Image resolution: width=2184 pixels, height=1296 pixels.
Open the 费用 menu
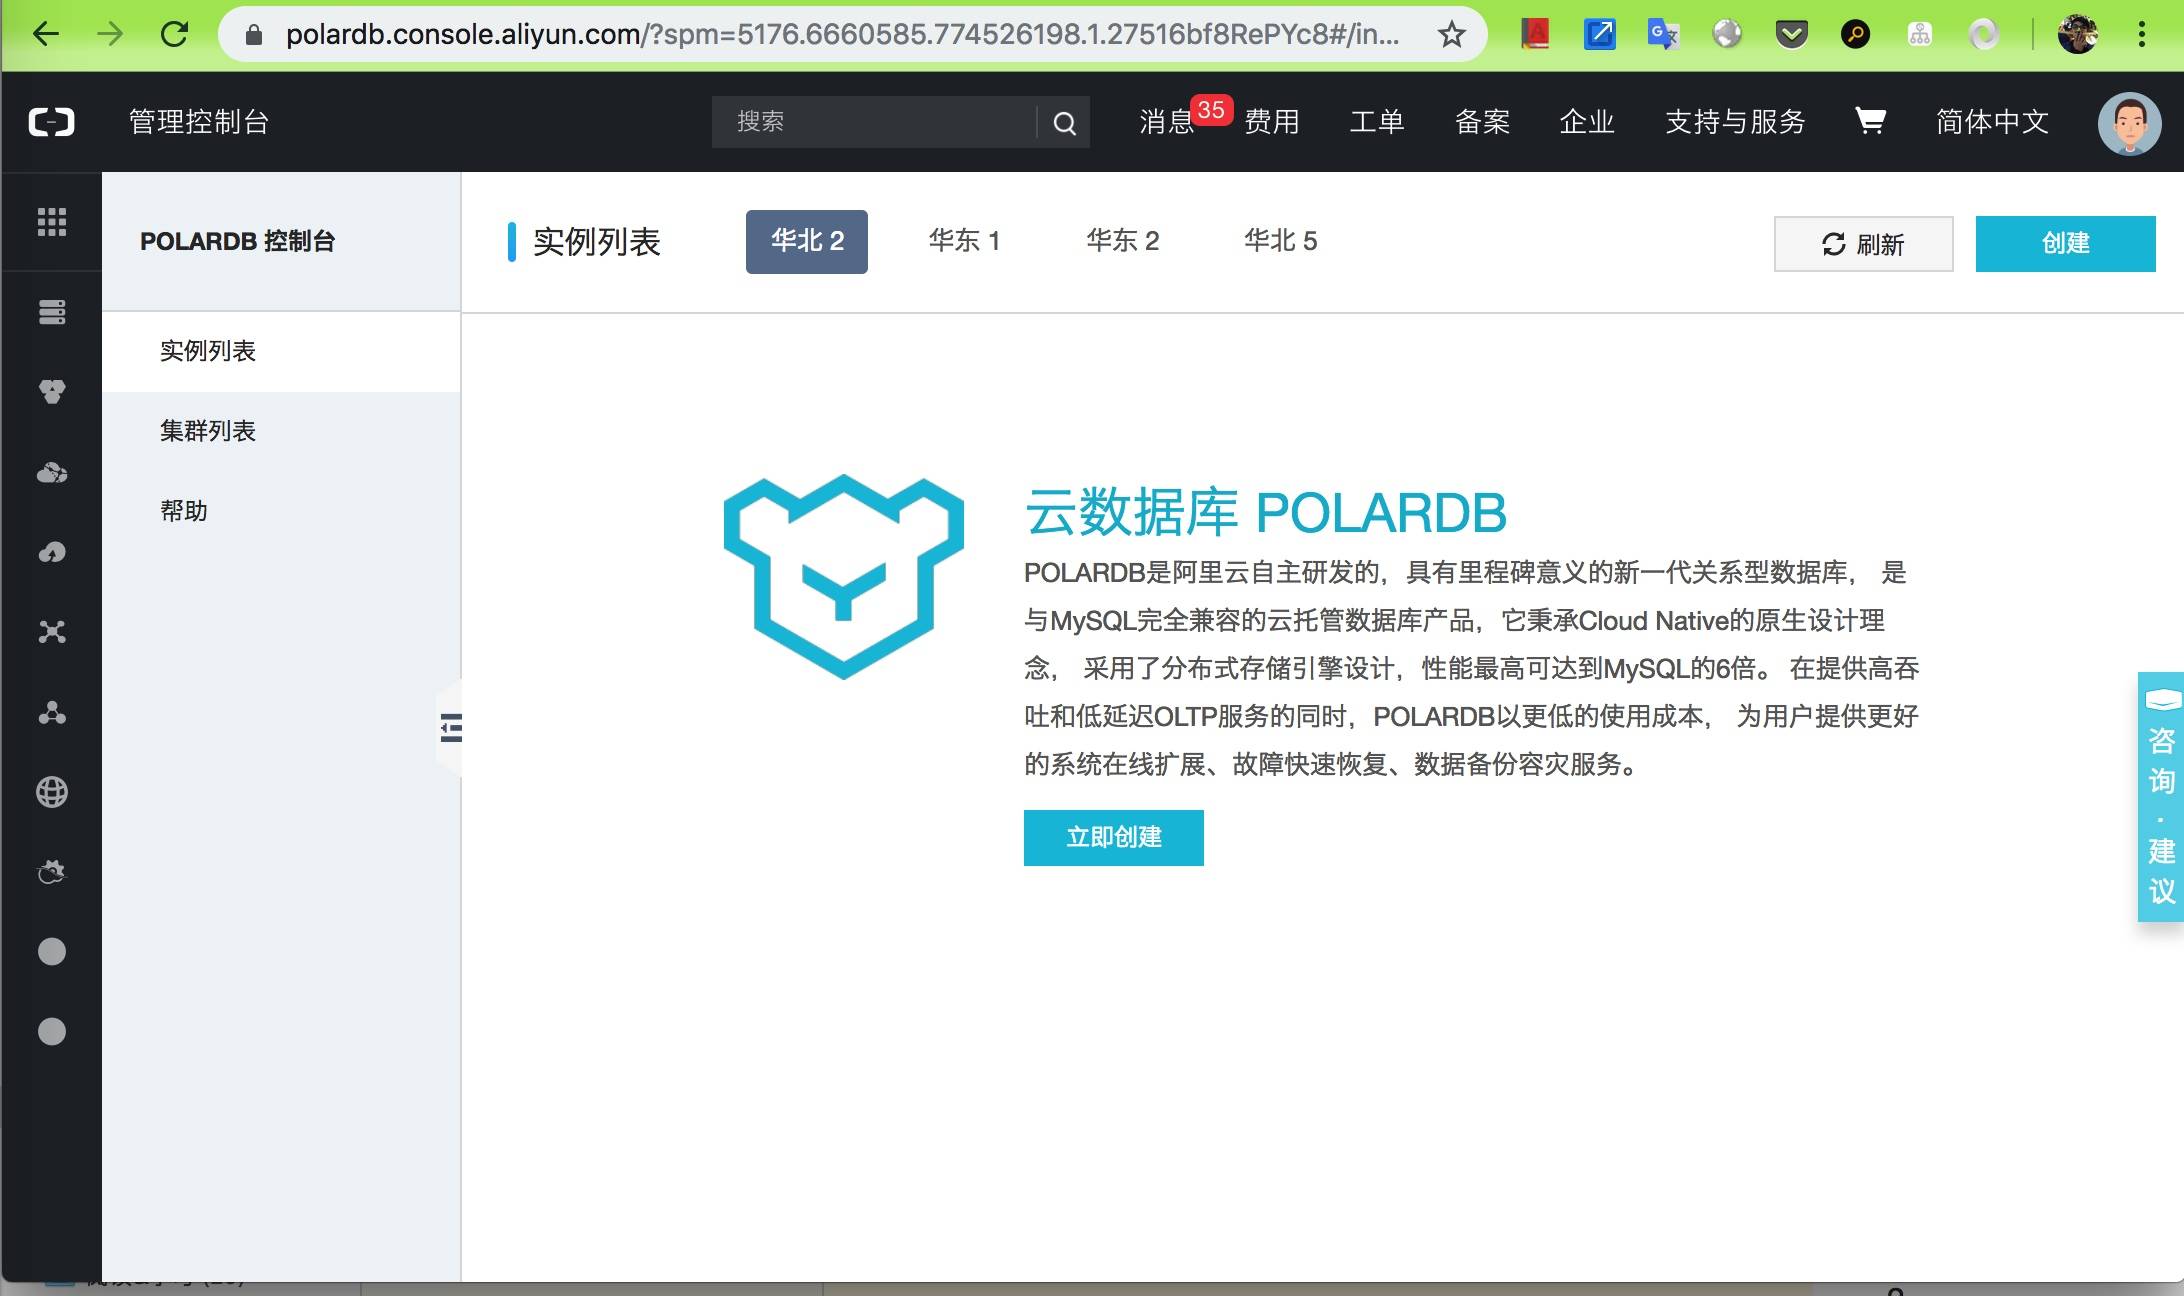[1272, 122]
